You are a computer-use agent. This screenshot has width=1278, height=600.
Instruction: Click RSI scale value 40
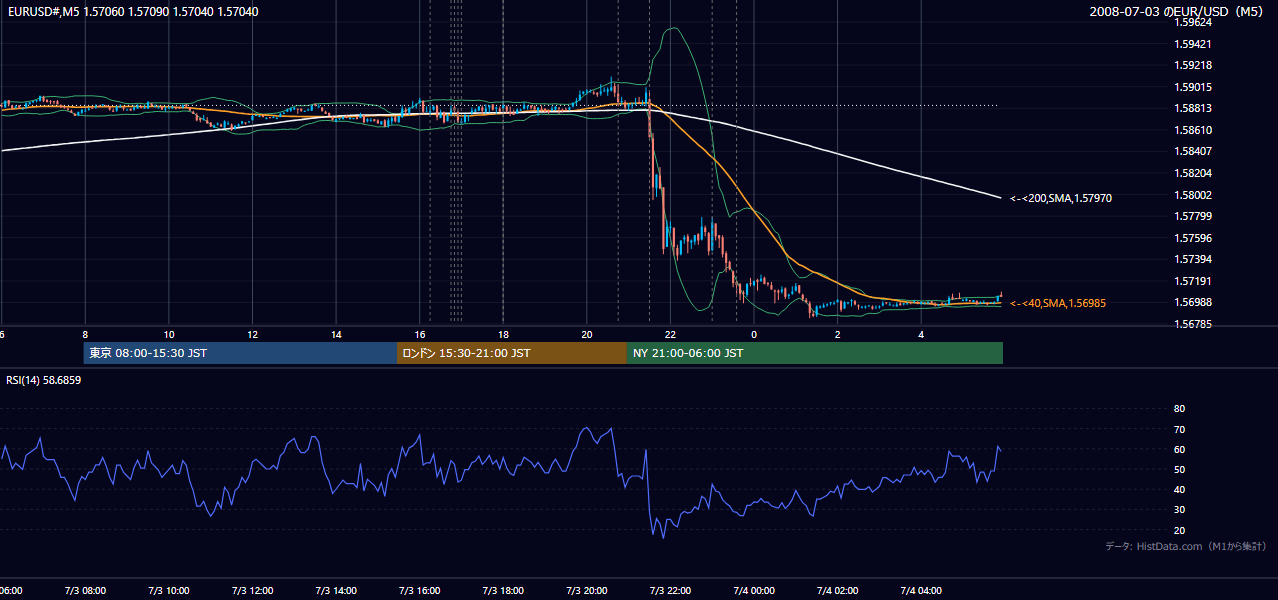click(1179, 489)
